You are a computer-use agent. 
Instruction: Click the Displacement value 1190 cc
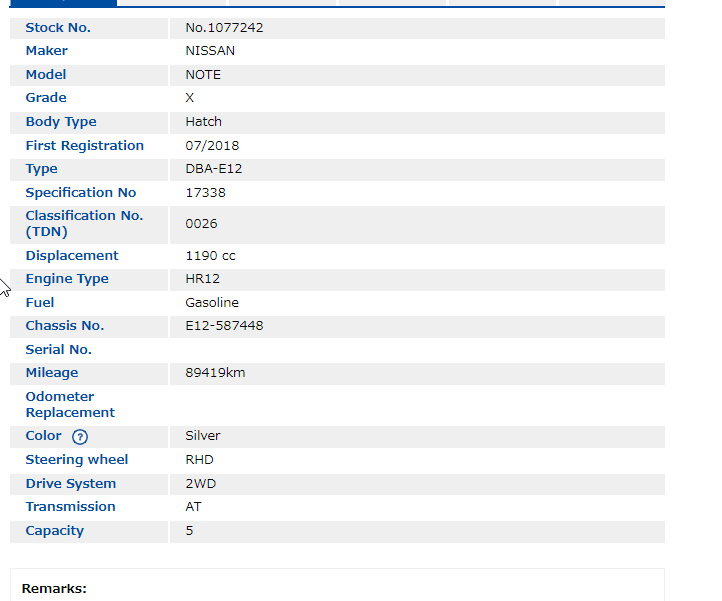click(x=210, y=256)
